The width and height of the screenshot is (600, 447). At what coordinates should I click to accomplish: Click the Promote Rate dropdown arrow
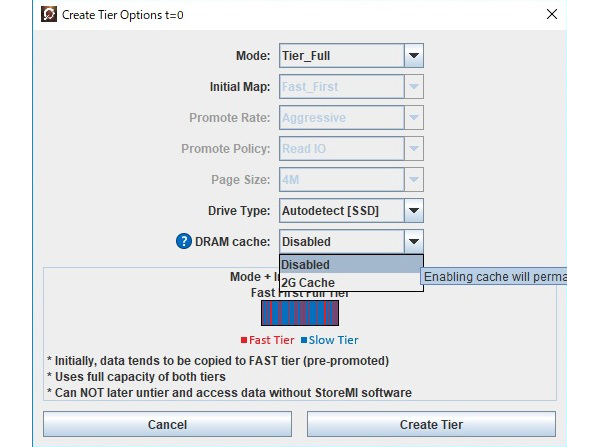414,118
